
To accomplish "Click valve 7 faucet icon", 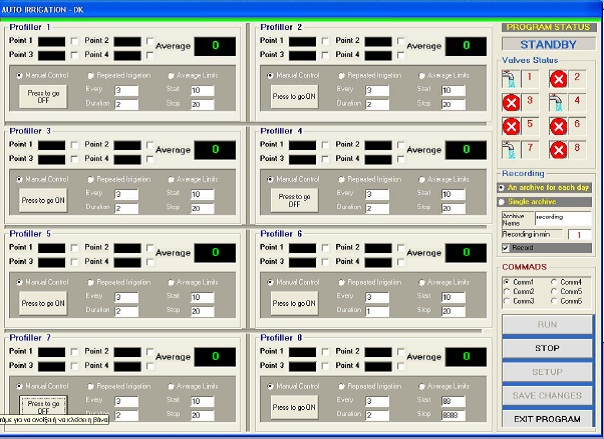I will [x=511, y=149].
